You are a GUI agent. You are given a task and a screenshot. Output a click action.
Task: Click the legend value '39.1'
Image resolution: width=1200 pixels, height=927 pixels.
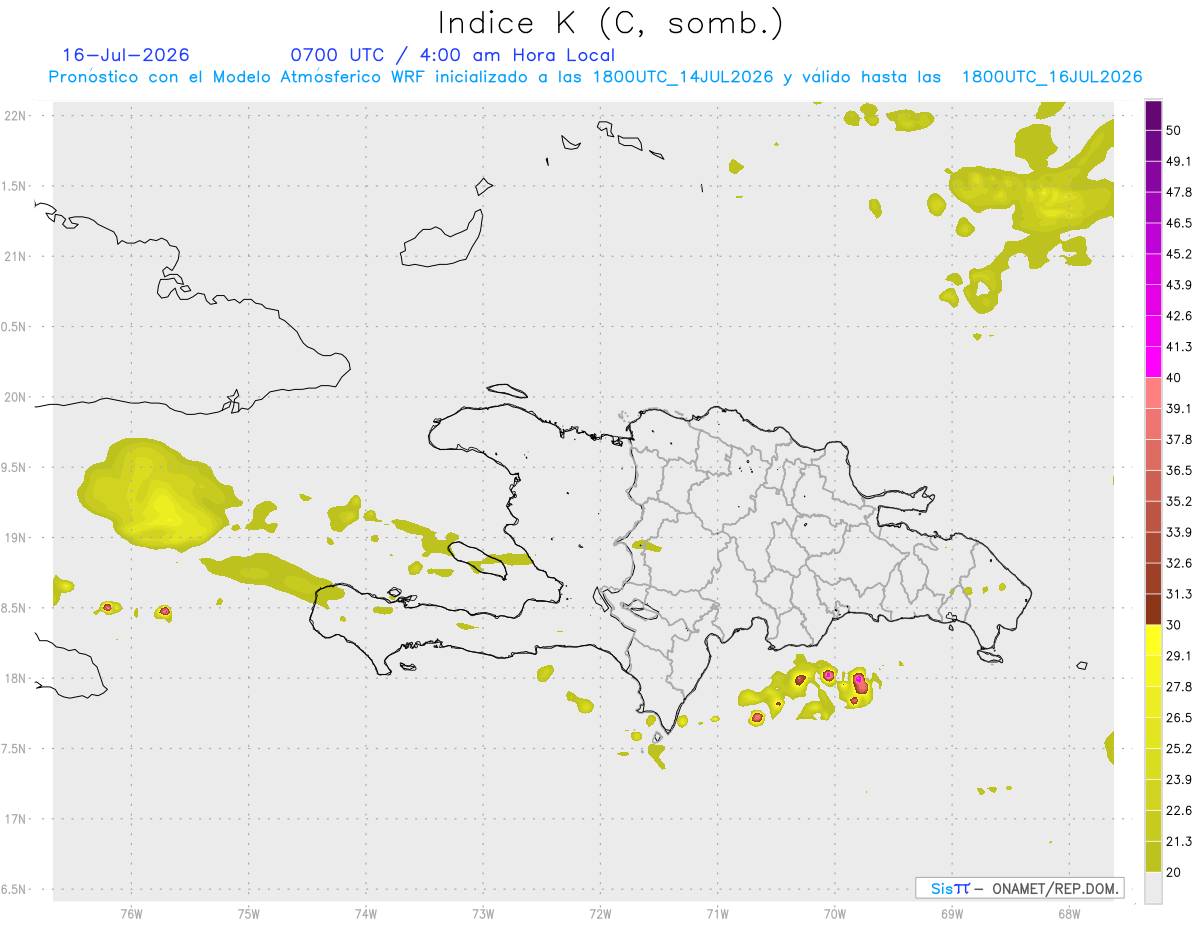pyautogui.click(x=1179, y=408)
